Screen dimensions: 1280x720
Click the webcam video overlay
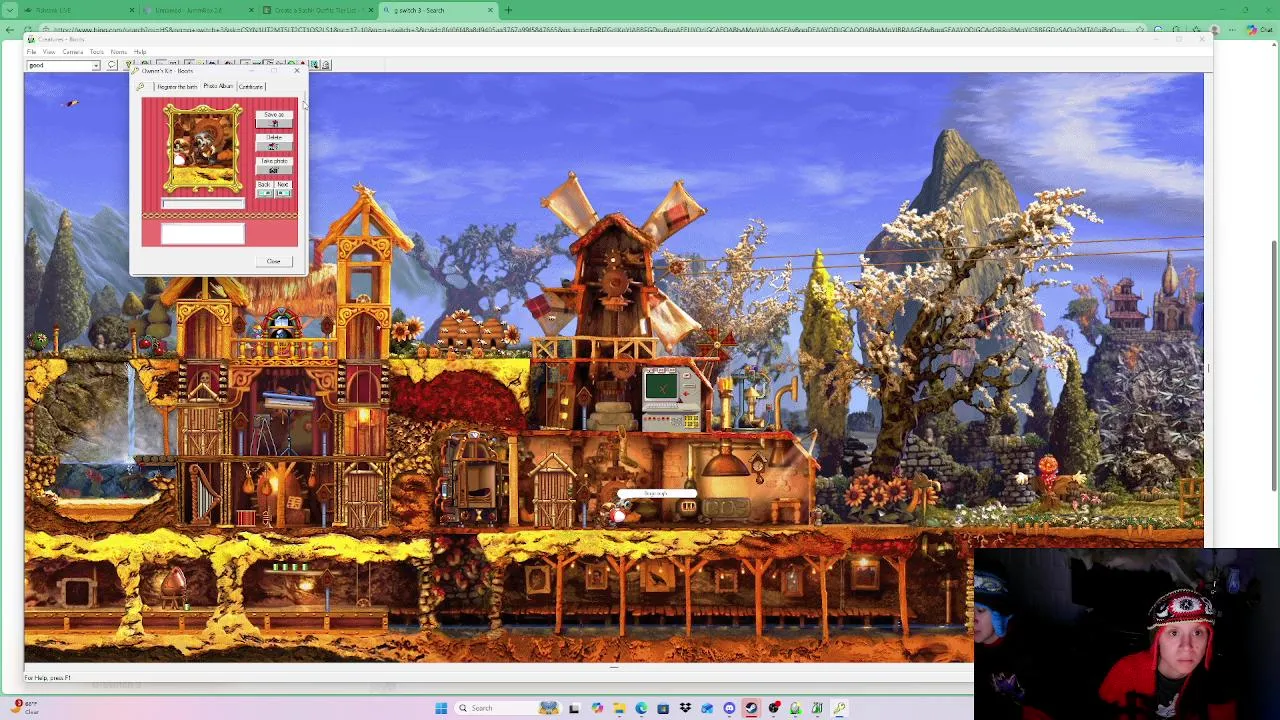click(x=1126, y=634)
